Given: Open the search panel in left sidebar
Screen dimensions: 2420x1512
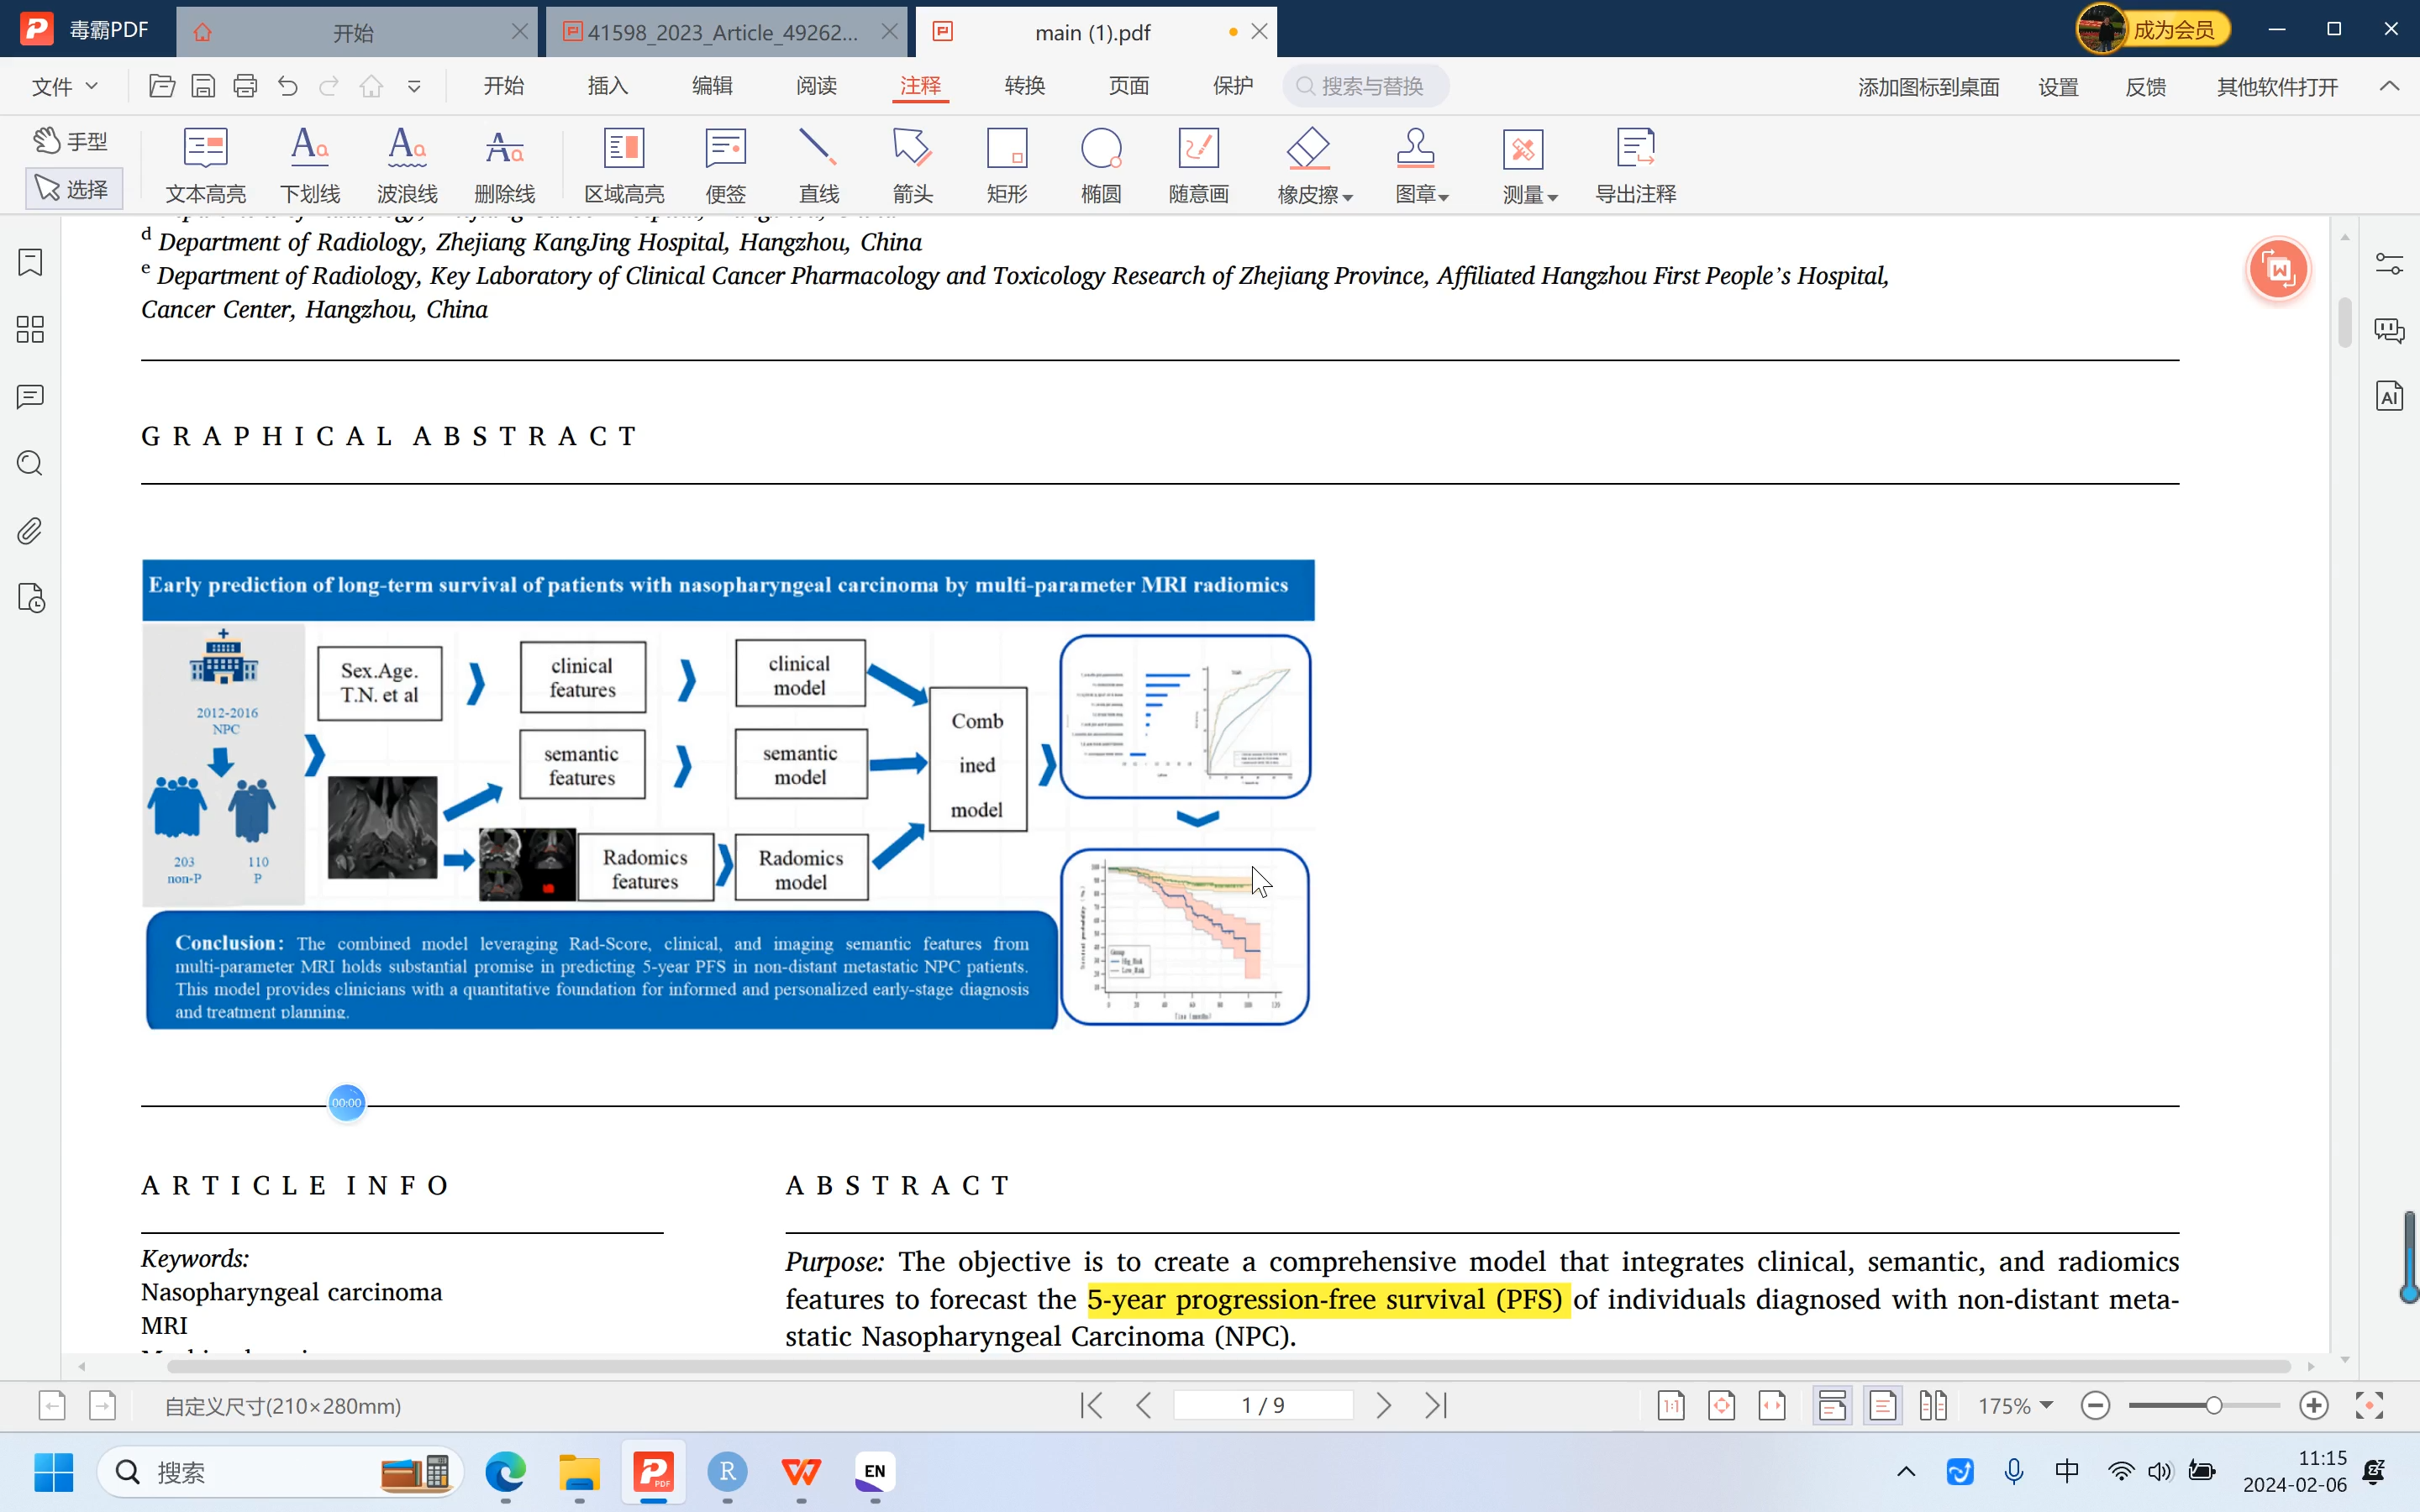Looking at the screenshot, I should click(x=30, y=464).
